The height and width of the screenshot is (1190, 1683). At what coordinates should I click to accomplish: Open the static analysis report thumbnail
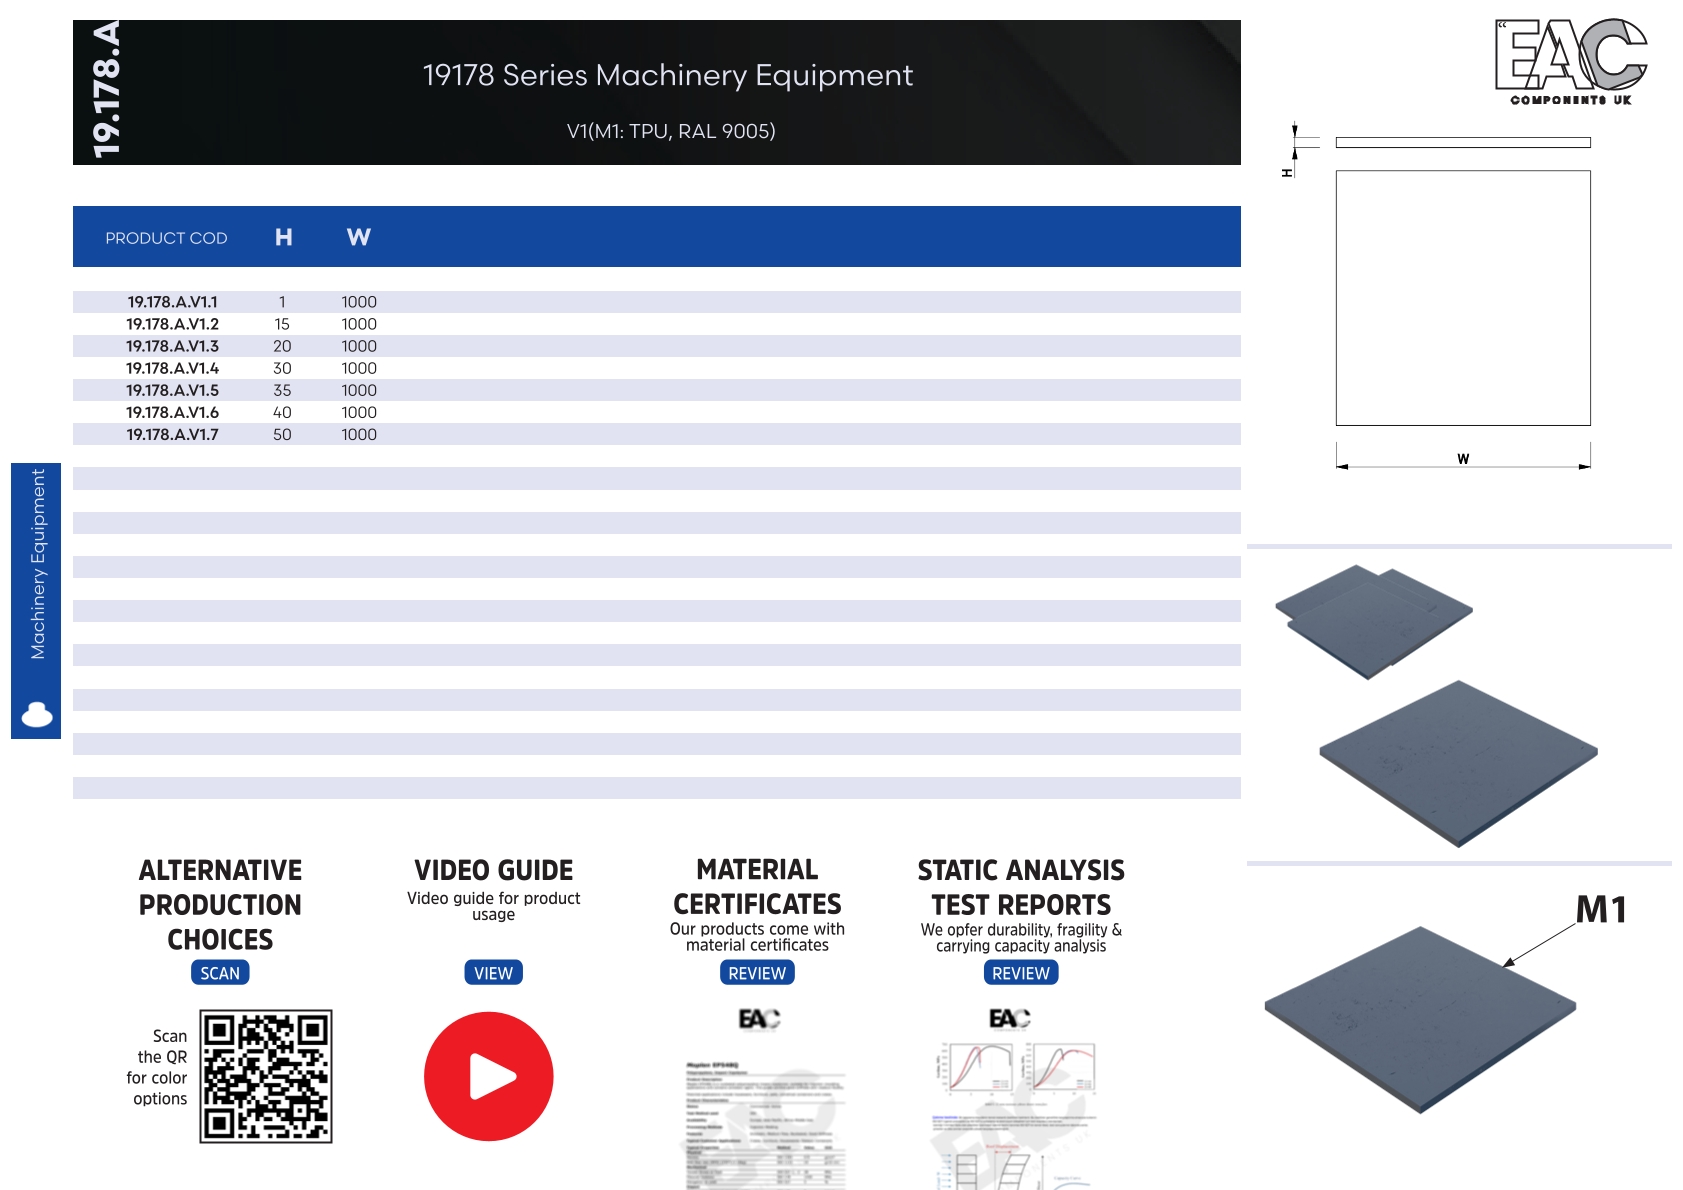[1015, 1100]
